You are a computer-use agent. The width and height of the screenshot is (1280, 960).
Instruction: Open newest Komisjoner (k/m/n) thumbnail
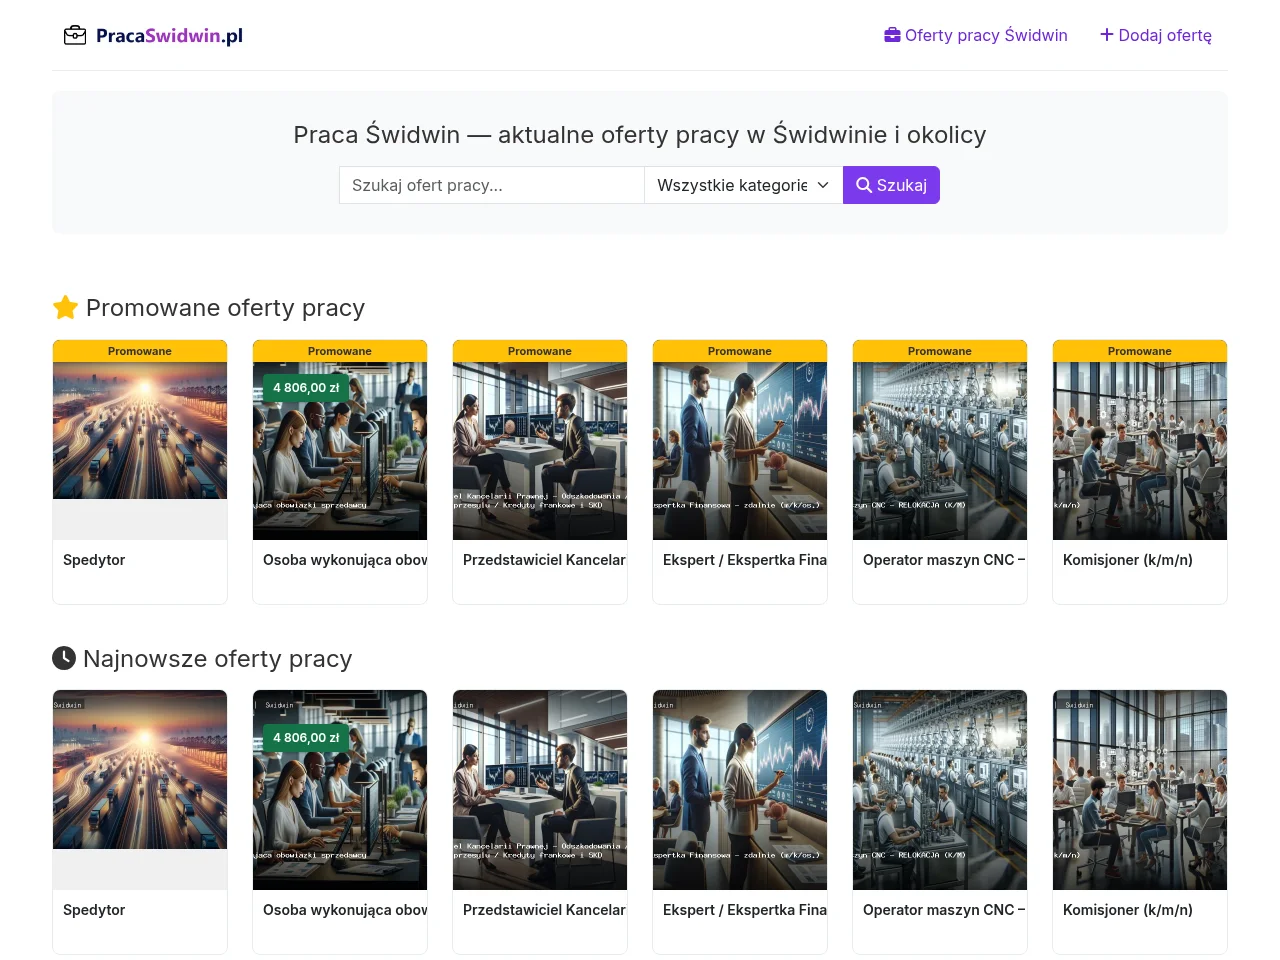click(x=1140, y=790)
